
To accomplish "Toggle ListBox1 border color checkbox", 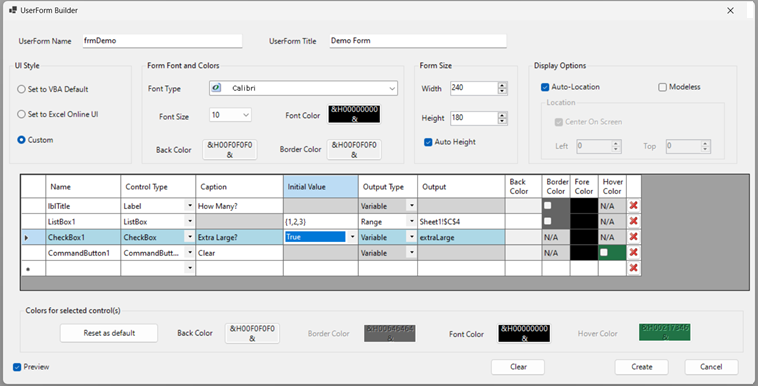I will 547,221.
